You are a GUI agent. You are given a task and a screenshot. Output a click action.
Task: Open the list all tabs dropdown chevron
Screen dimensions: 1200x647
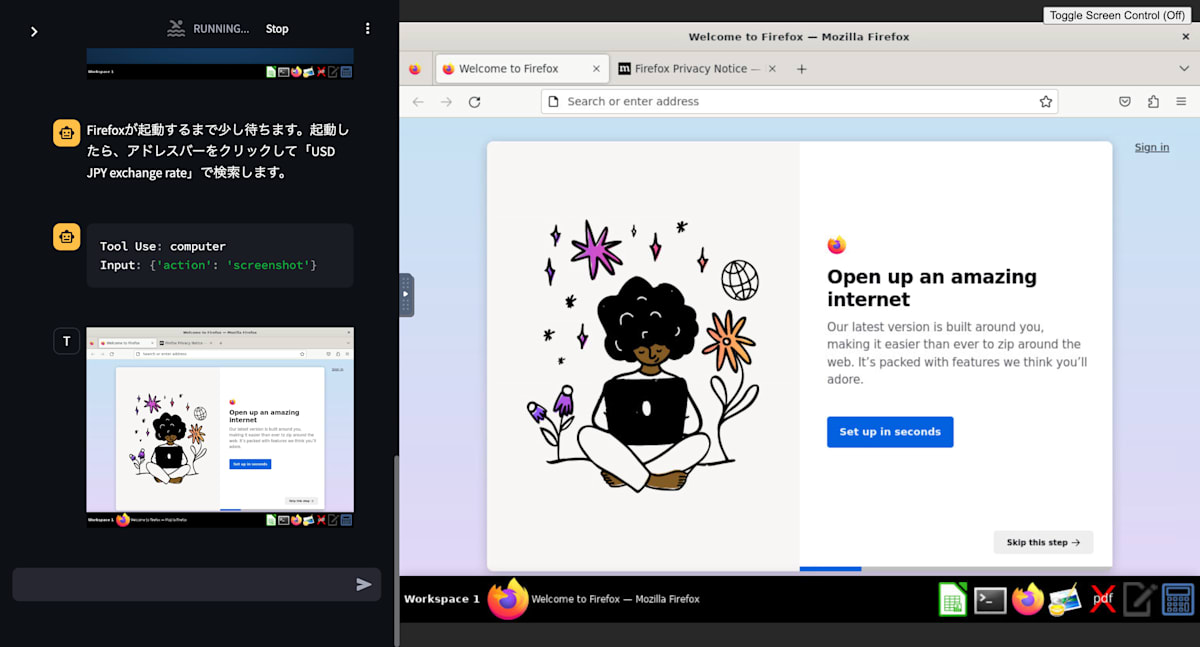tap(1184, 69)
